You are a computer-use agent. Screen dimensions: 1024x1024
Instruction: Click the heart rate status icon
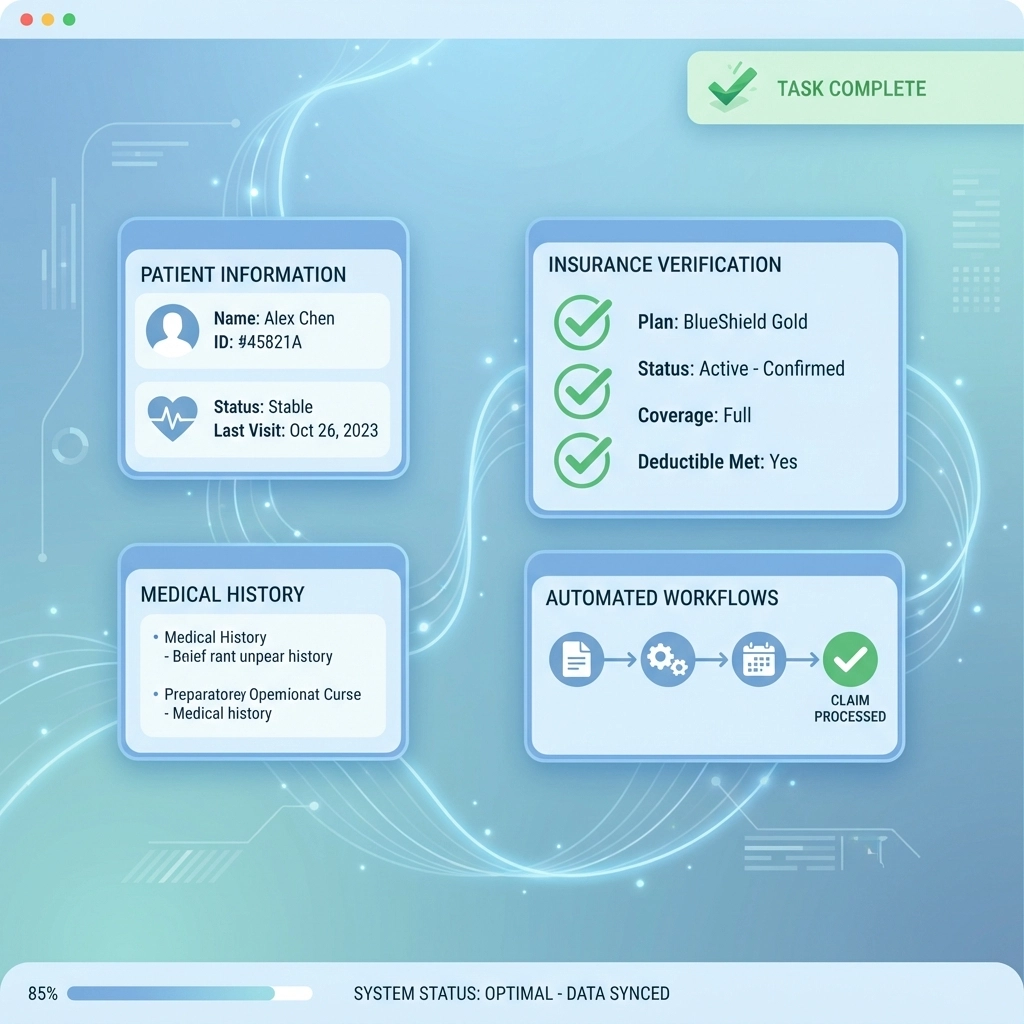click(172, 418)
